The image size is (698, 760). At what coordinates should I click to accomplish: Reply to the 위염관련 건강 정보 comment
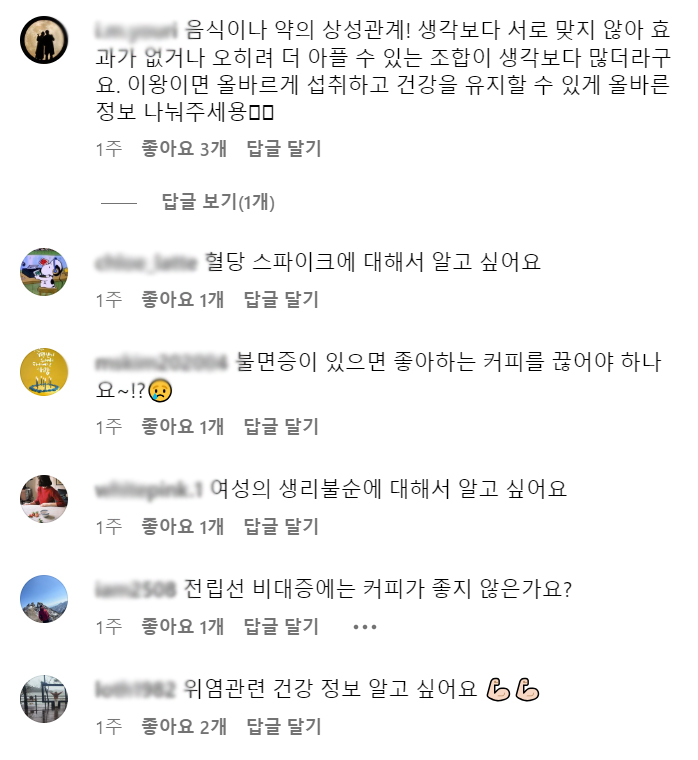pos(284,727)
